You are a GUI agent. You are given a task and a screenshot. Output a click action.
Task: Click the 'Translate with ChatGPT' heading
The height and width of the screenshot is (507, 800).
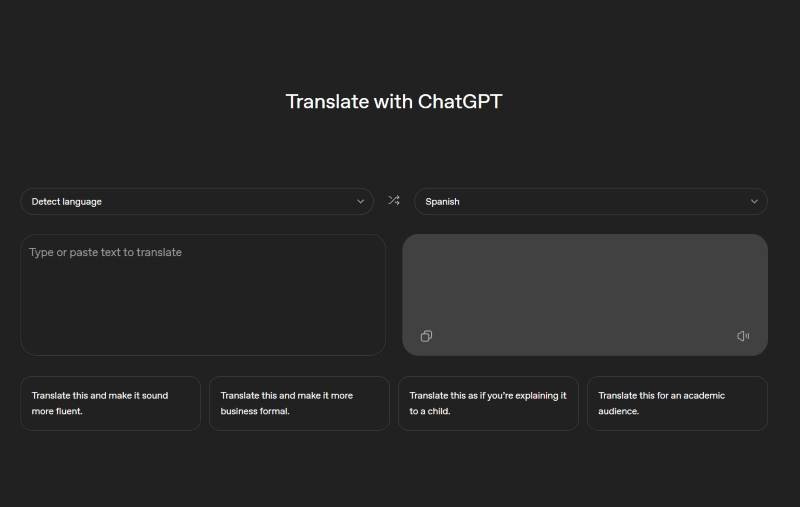pos(393,101)
